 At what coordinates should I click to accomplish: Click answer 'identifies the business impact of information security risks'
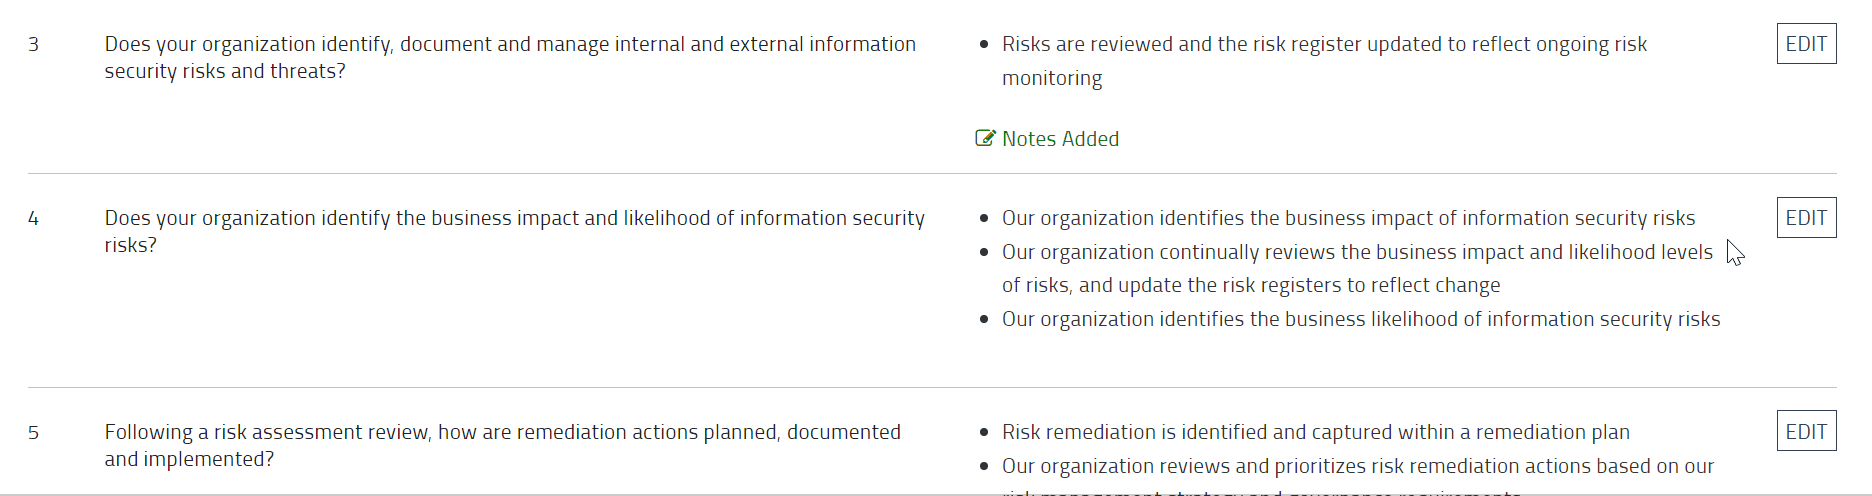[1348, 218]
